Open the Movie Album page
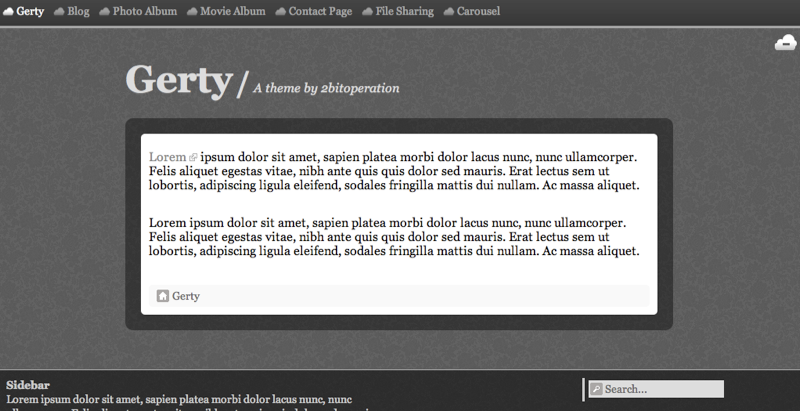This screenshot has height=411, width=800. [233, 12]
